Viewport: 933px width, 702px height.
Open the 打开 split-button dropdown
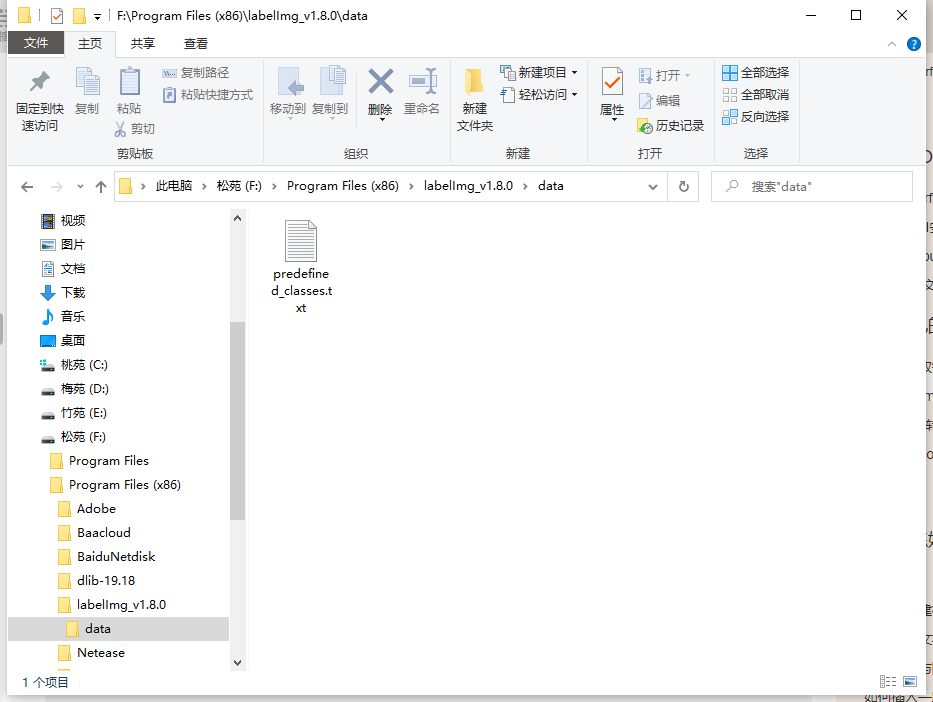pyautogui.click(x=686, y=74)
